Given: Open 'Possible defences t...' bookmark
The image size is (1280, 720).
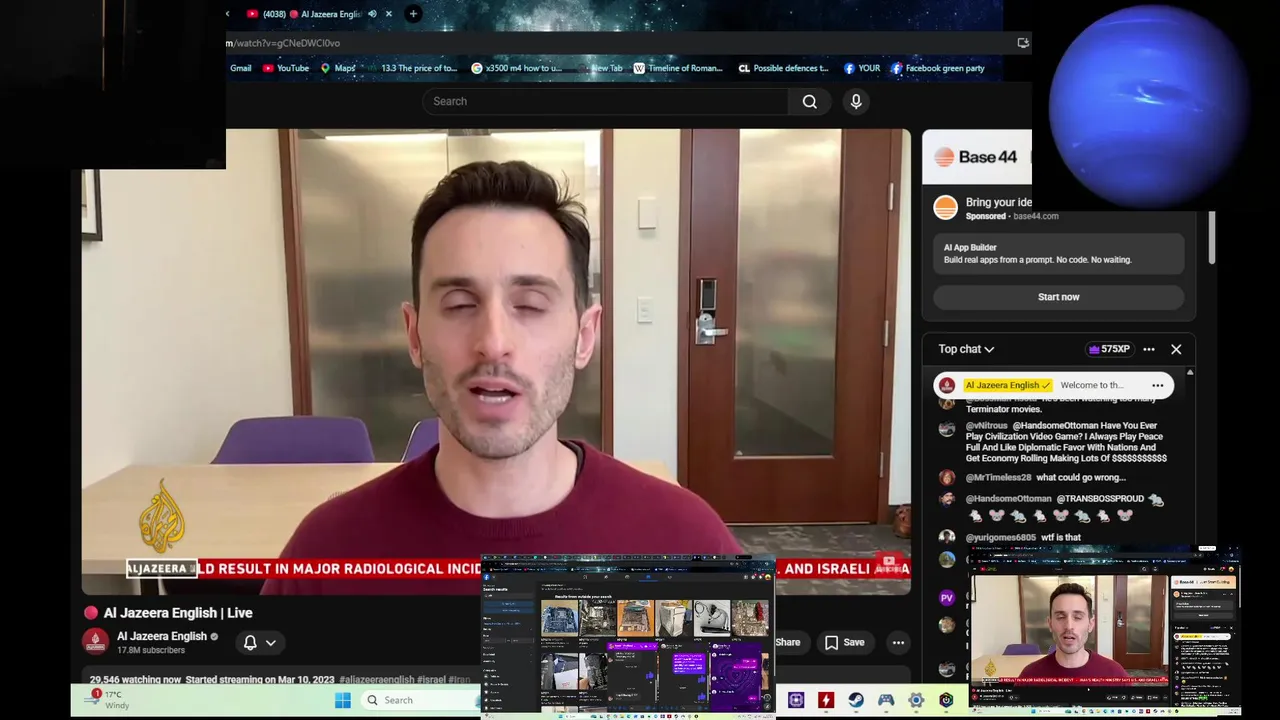Looking at the screenshot, I should tap(783, 68).
